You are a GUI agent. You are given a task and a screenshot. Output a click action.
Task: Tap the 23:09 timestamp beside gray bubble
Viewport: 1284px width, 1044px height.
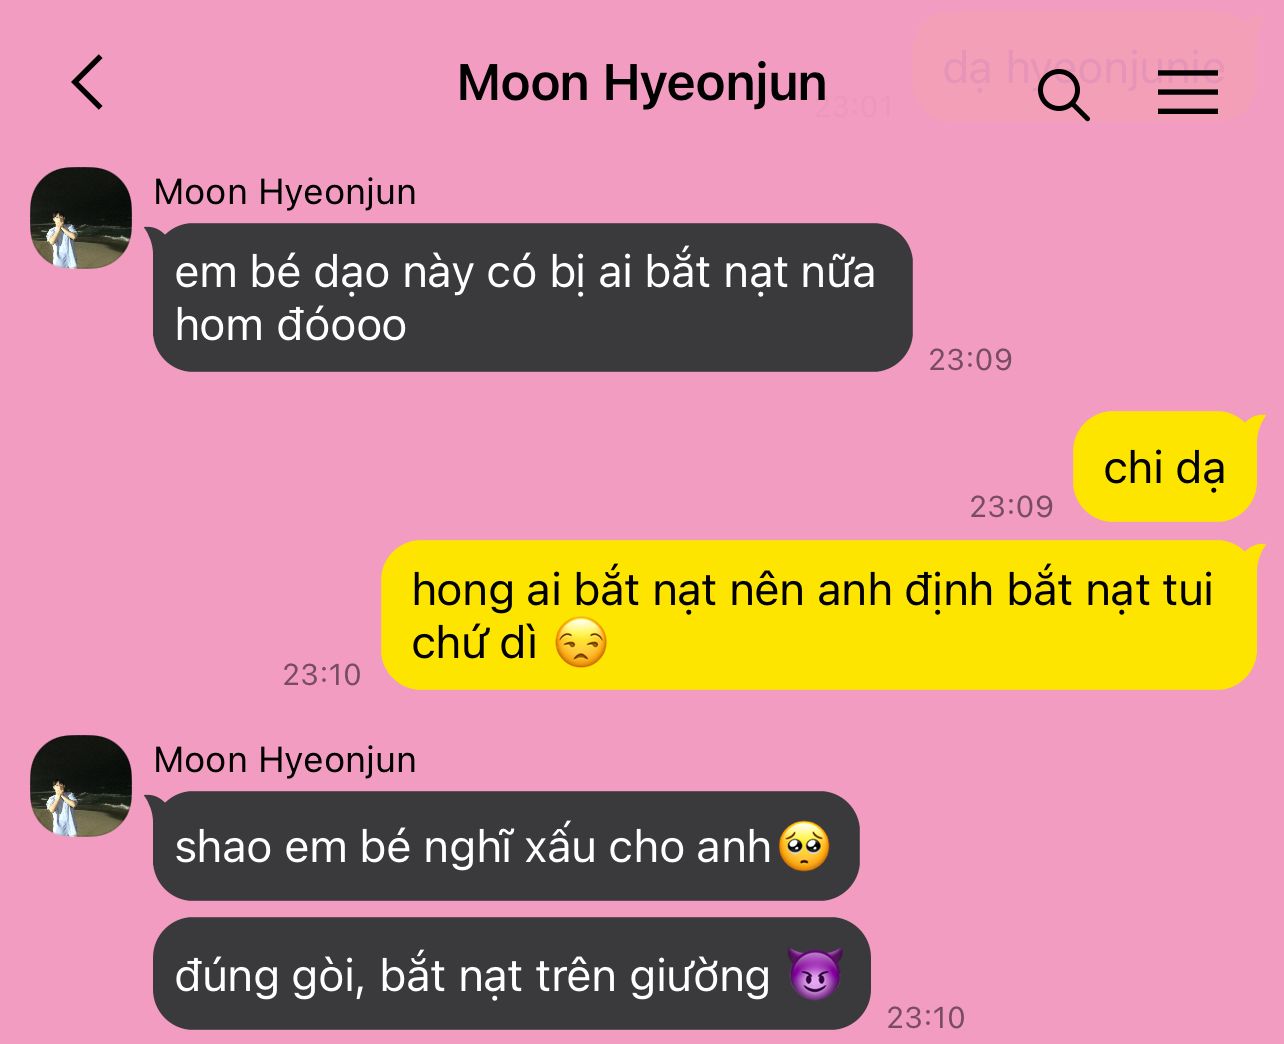tap(970, 359)
